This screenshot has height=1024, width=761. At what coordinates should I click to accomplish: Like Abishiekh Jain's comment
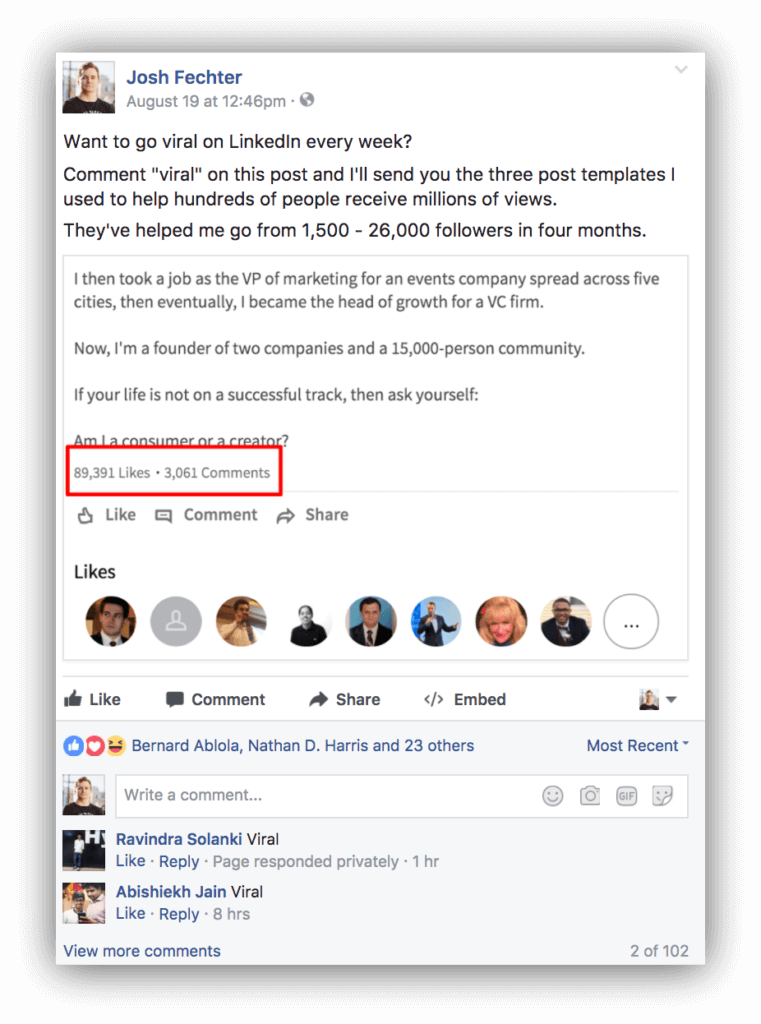131,914
